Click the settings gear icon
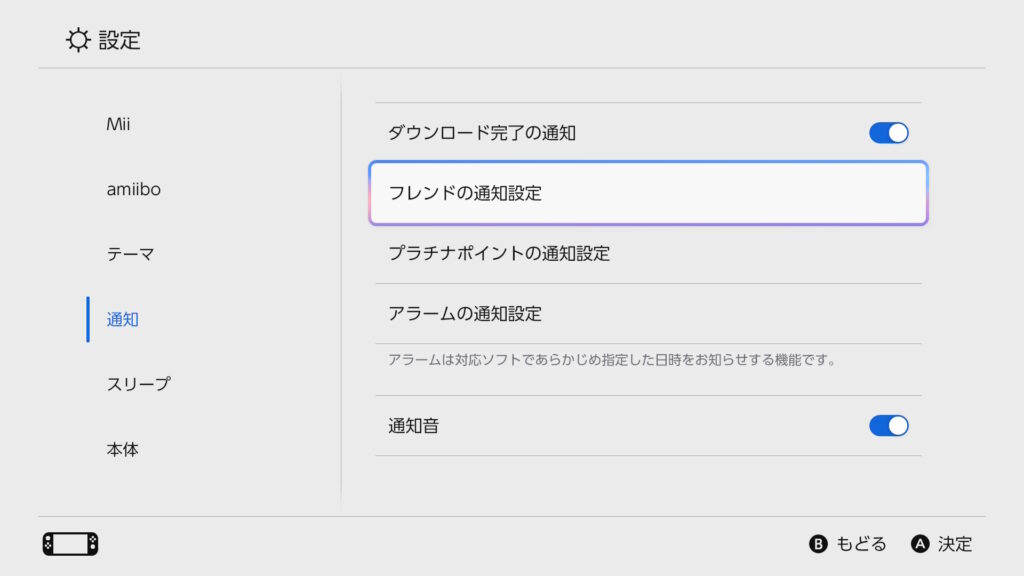The height and width of the screenshot is (576, 1024). [x=78, y=40]
